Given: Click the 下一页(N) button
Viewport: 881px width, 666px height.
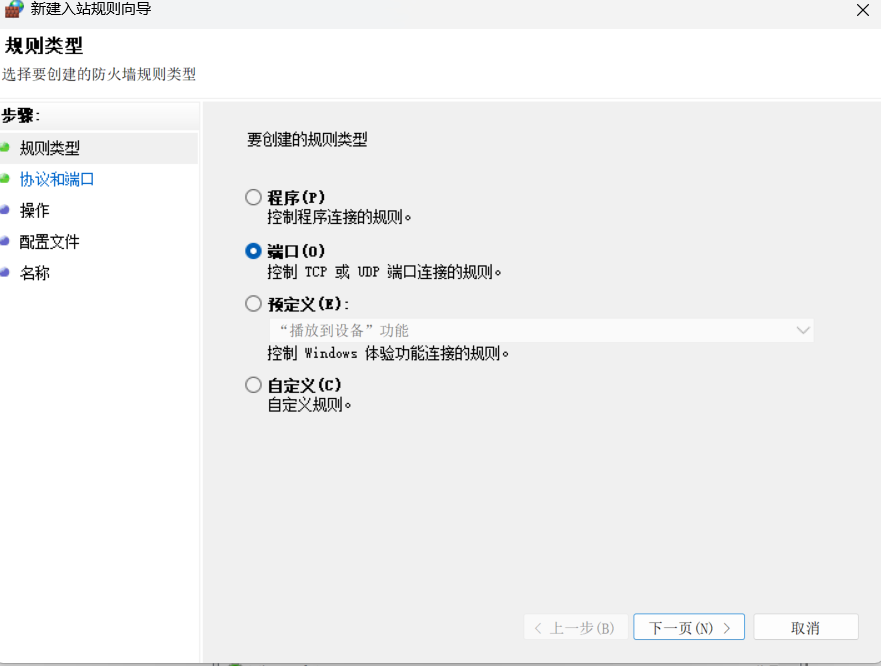Looking at the screenshot, I should click(x=688, y=627).
